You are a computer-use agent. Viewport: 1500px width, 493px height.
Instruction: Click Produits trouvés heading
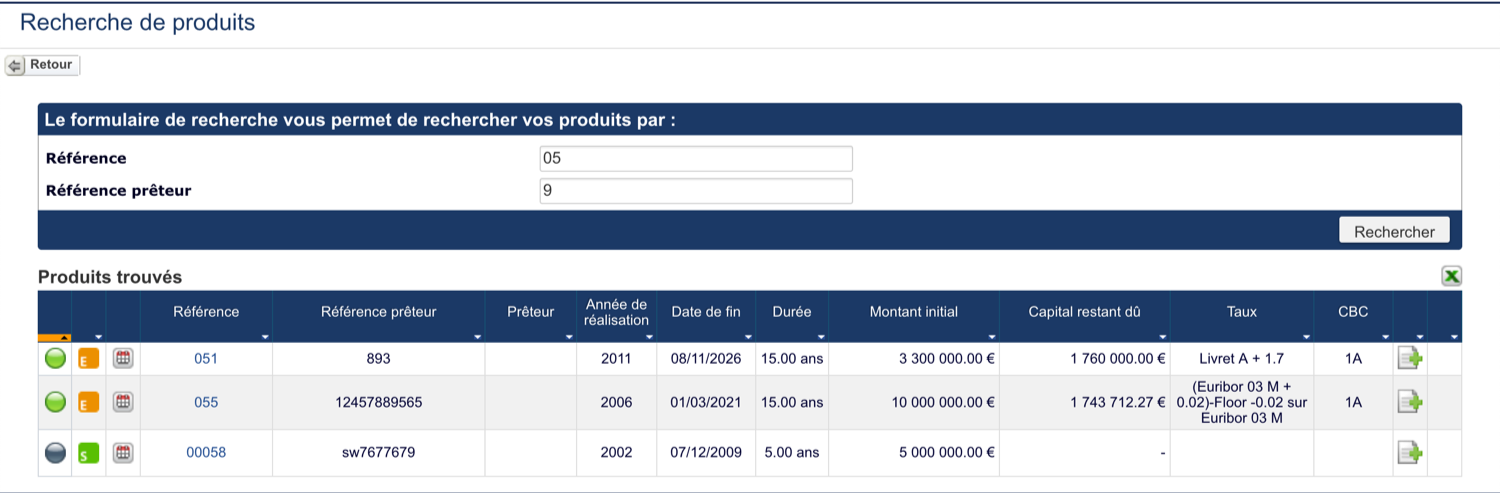click(x=110, y=277)
